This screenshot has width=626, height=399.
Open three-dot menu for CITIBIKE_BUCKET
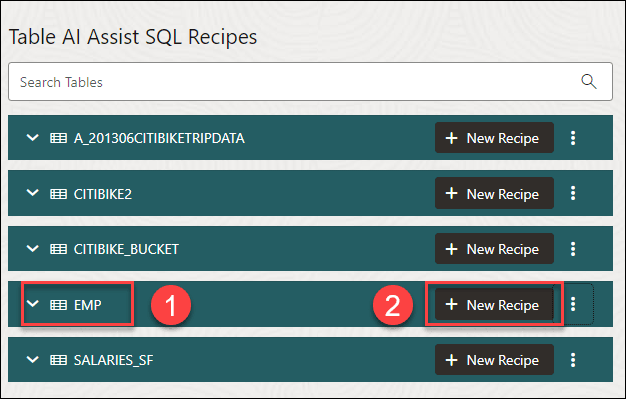[573, 249]
